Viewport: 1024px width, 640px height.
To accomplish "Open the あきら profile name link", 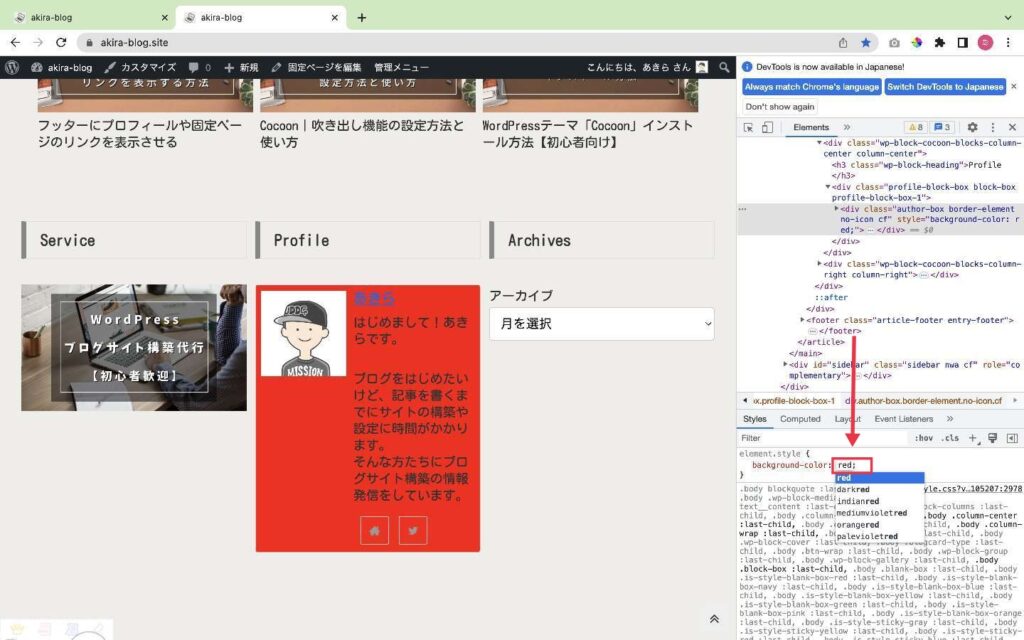I will pyautogui.click(x=374, y=298).
